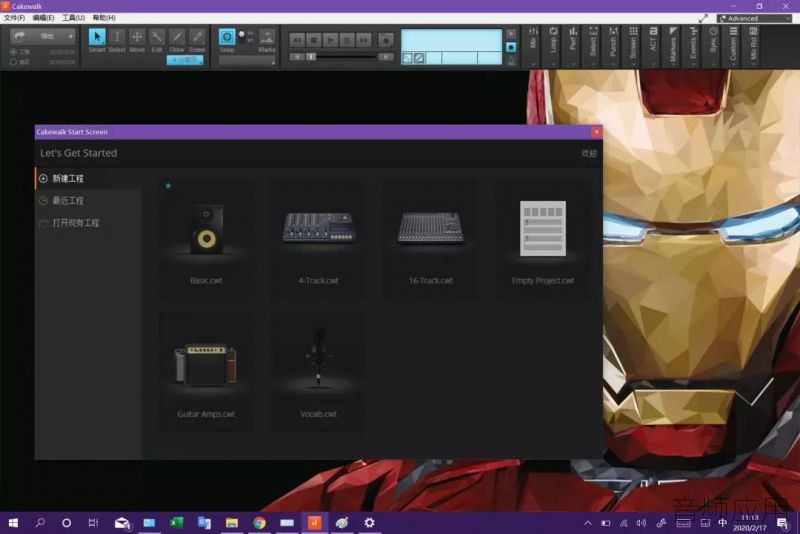
Task: Click the highlighted note value button under Draw
Action: tap(185, 60)
